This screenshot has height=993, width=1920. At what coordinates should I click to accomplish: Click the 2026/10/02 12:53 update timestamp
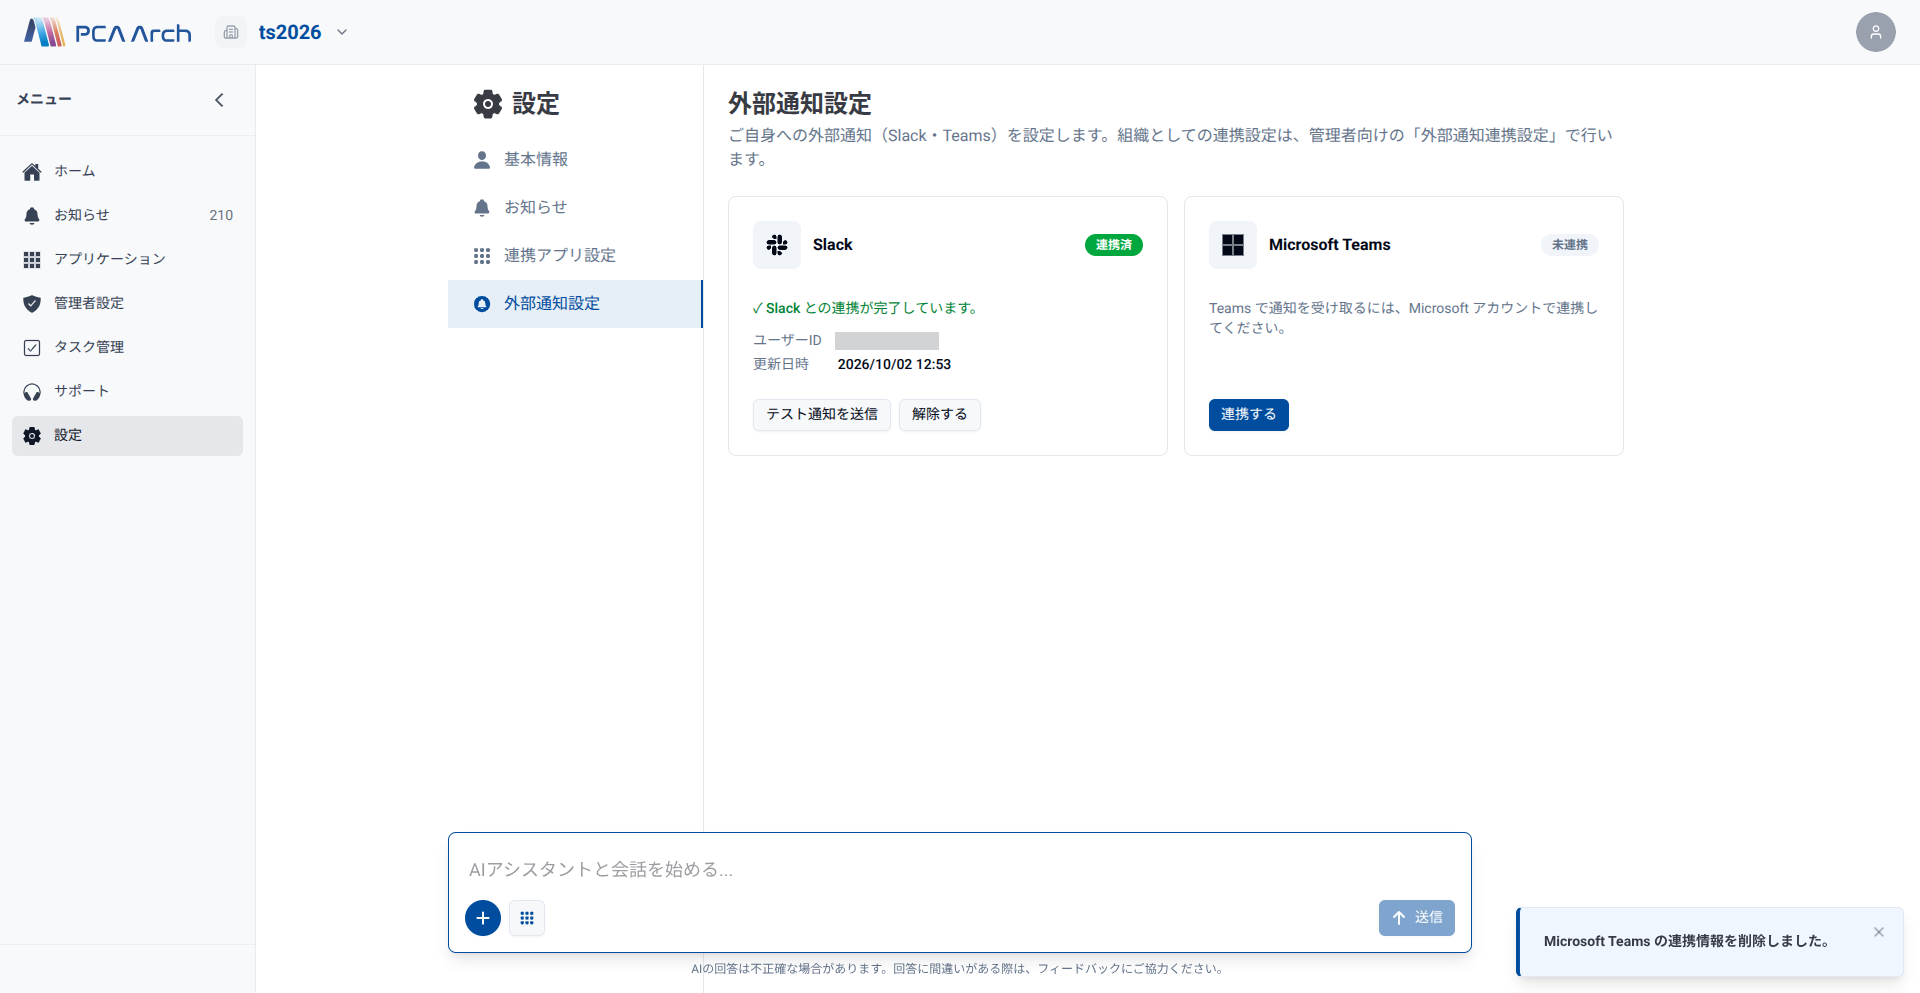click(x=894, y=365)
